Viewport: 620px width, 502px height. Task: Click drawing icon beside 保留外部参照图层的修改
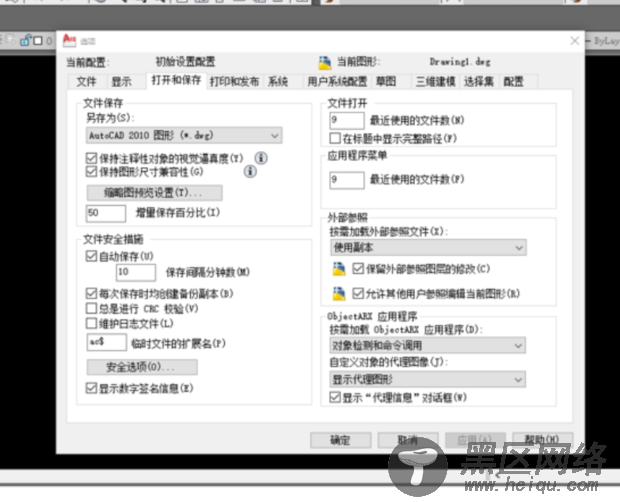click(x=339, y=269)
